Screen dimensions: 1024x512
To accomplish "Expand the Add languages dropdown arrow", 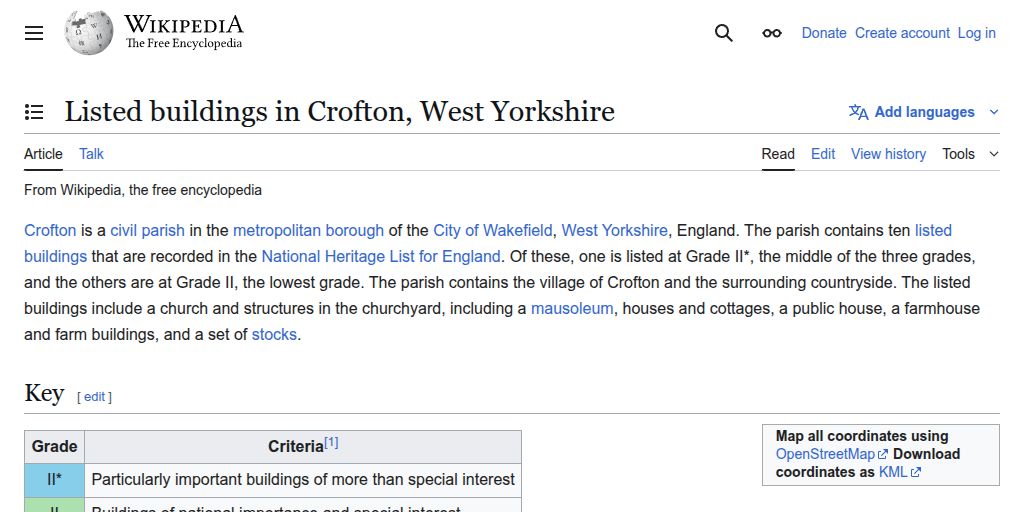I will (993, 112).
